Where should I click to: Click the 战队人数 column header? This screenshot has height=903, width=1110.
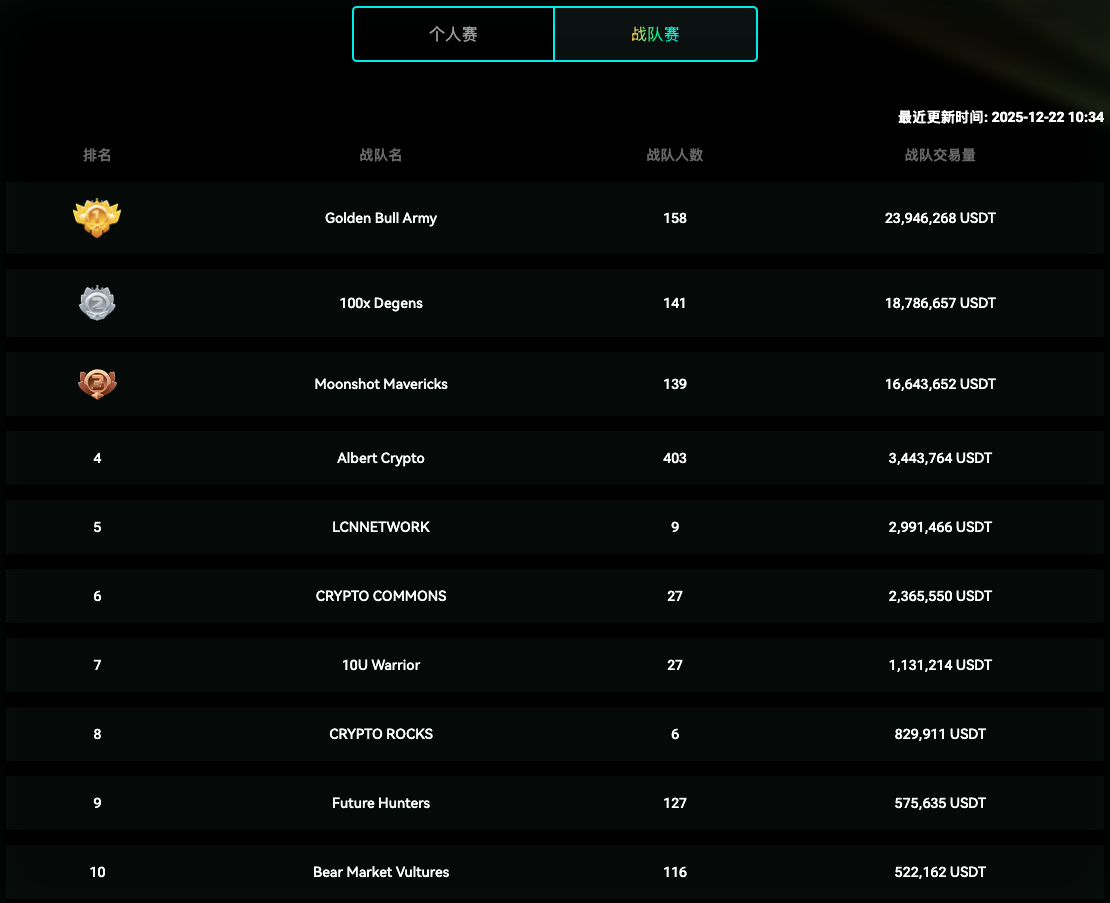pyautogui.click(x=675, y=155)
